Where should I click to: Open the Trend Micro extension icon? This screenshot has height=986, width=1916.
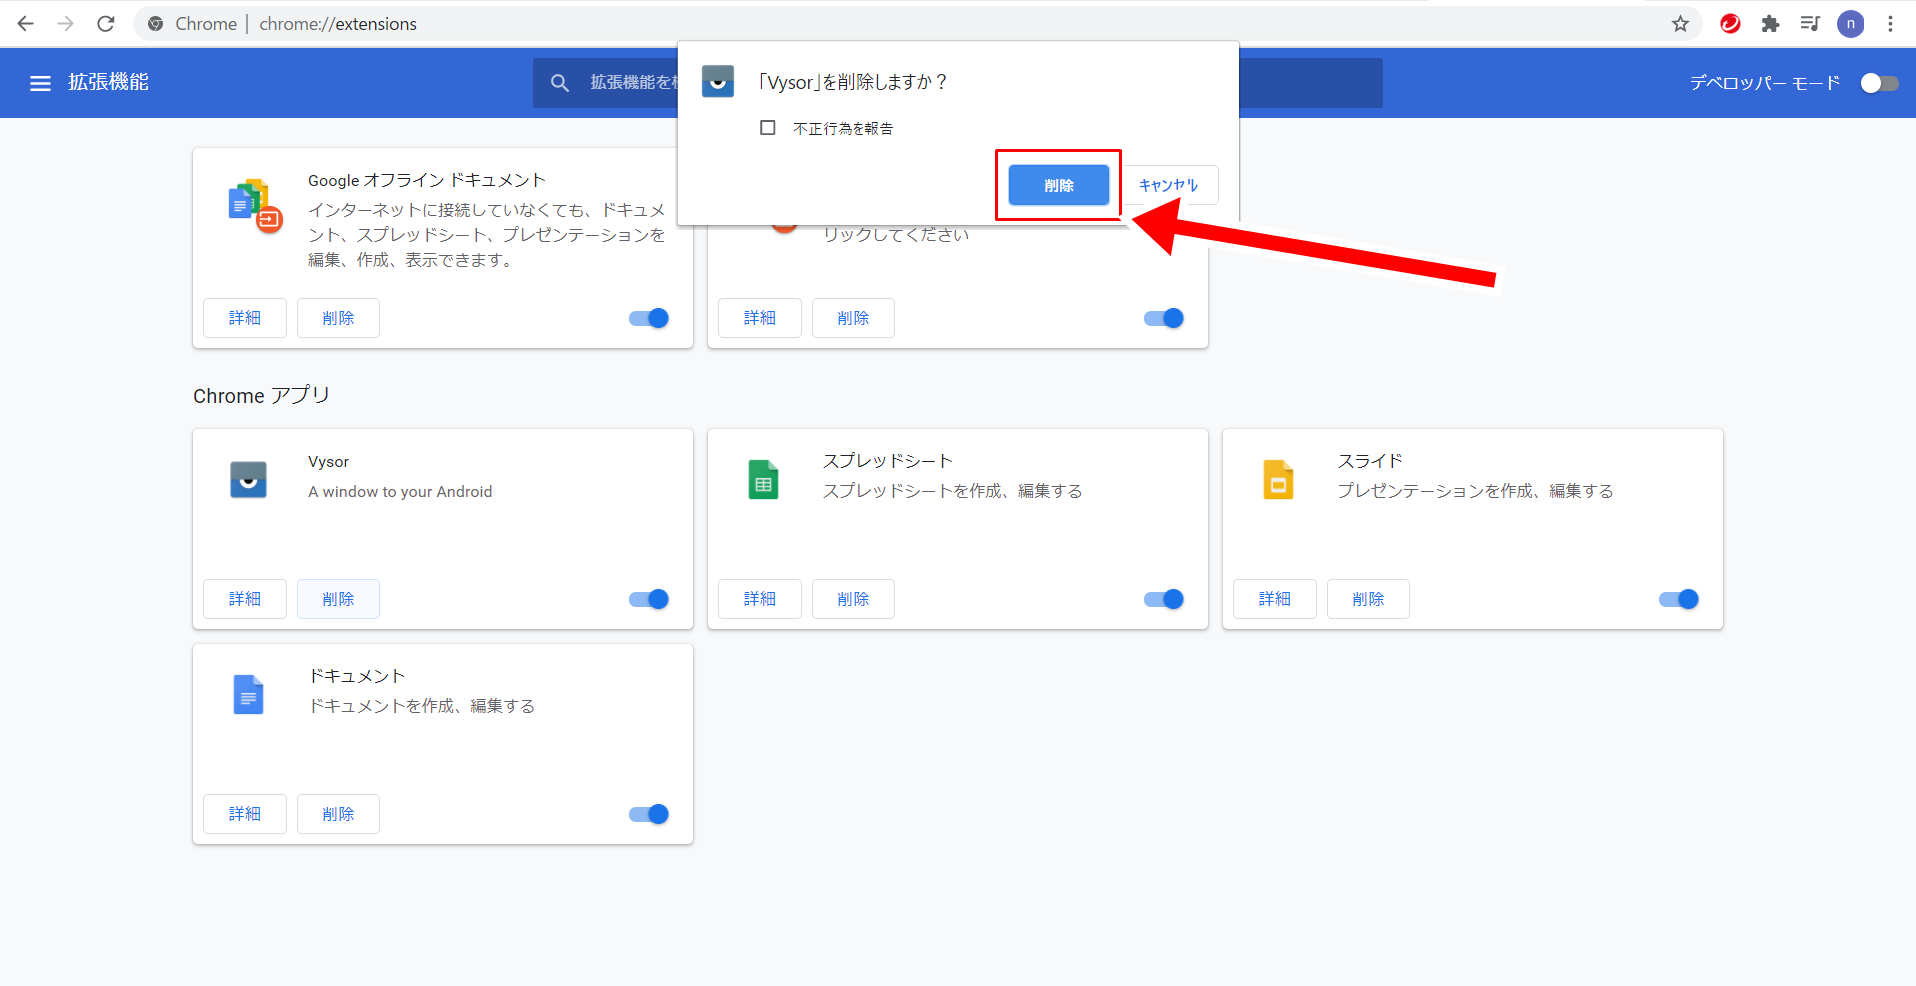click(1730, 24)
